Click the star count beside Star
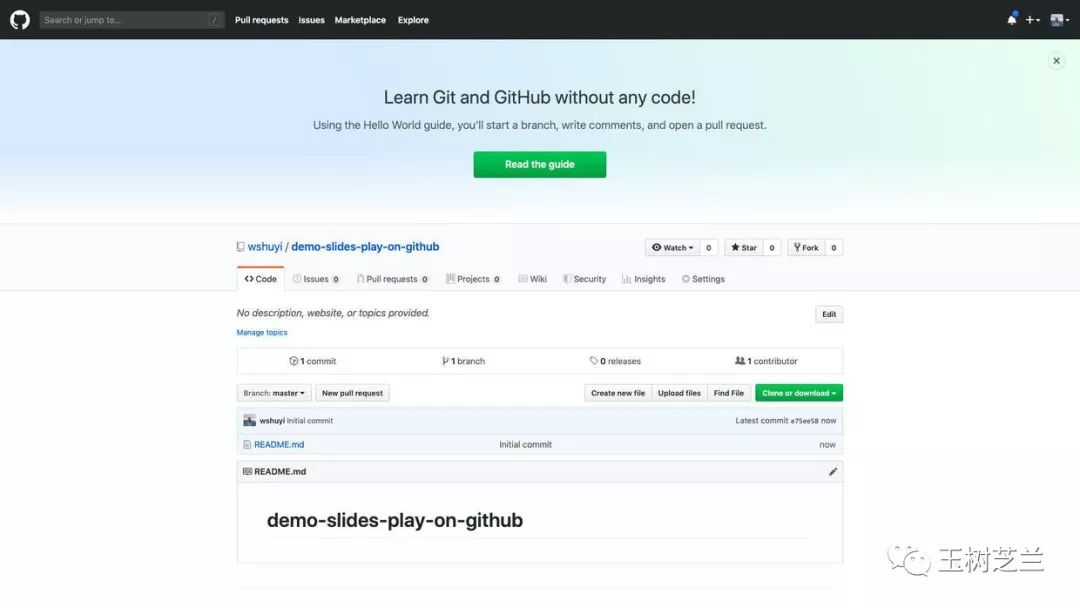 coord(772,247)
